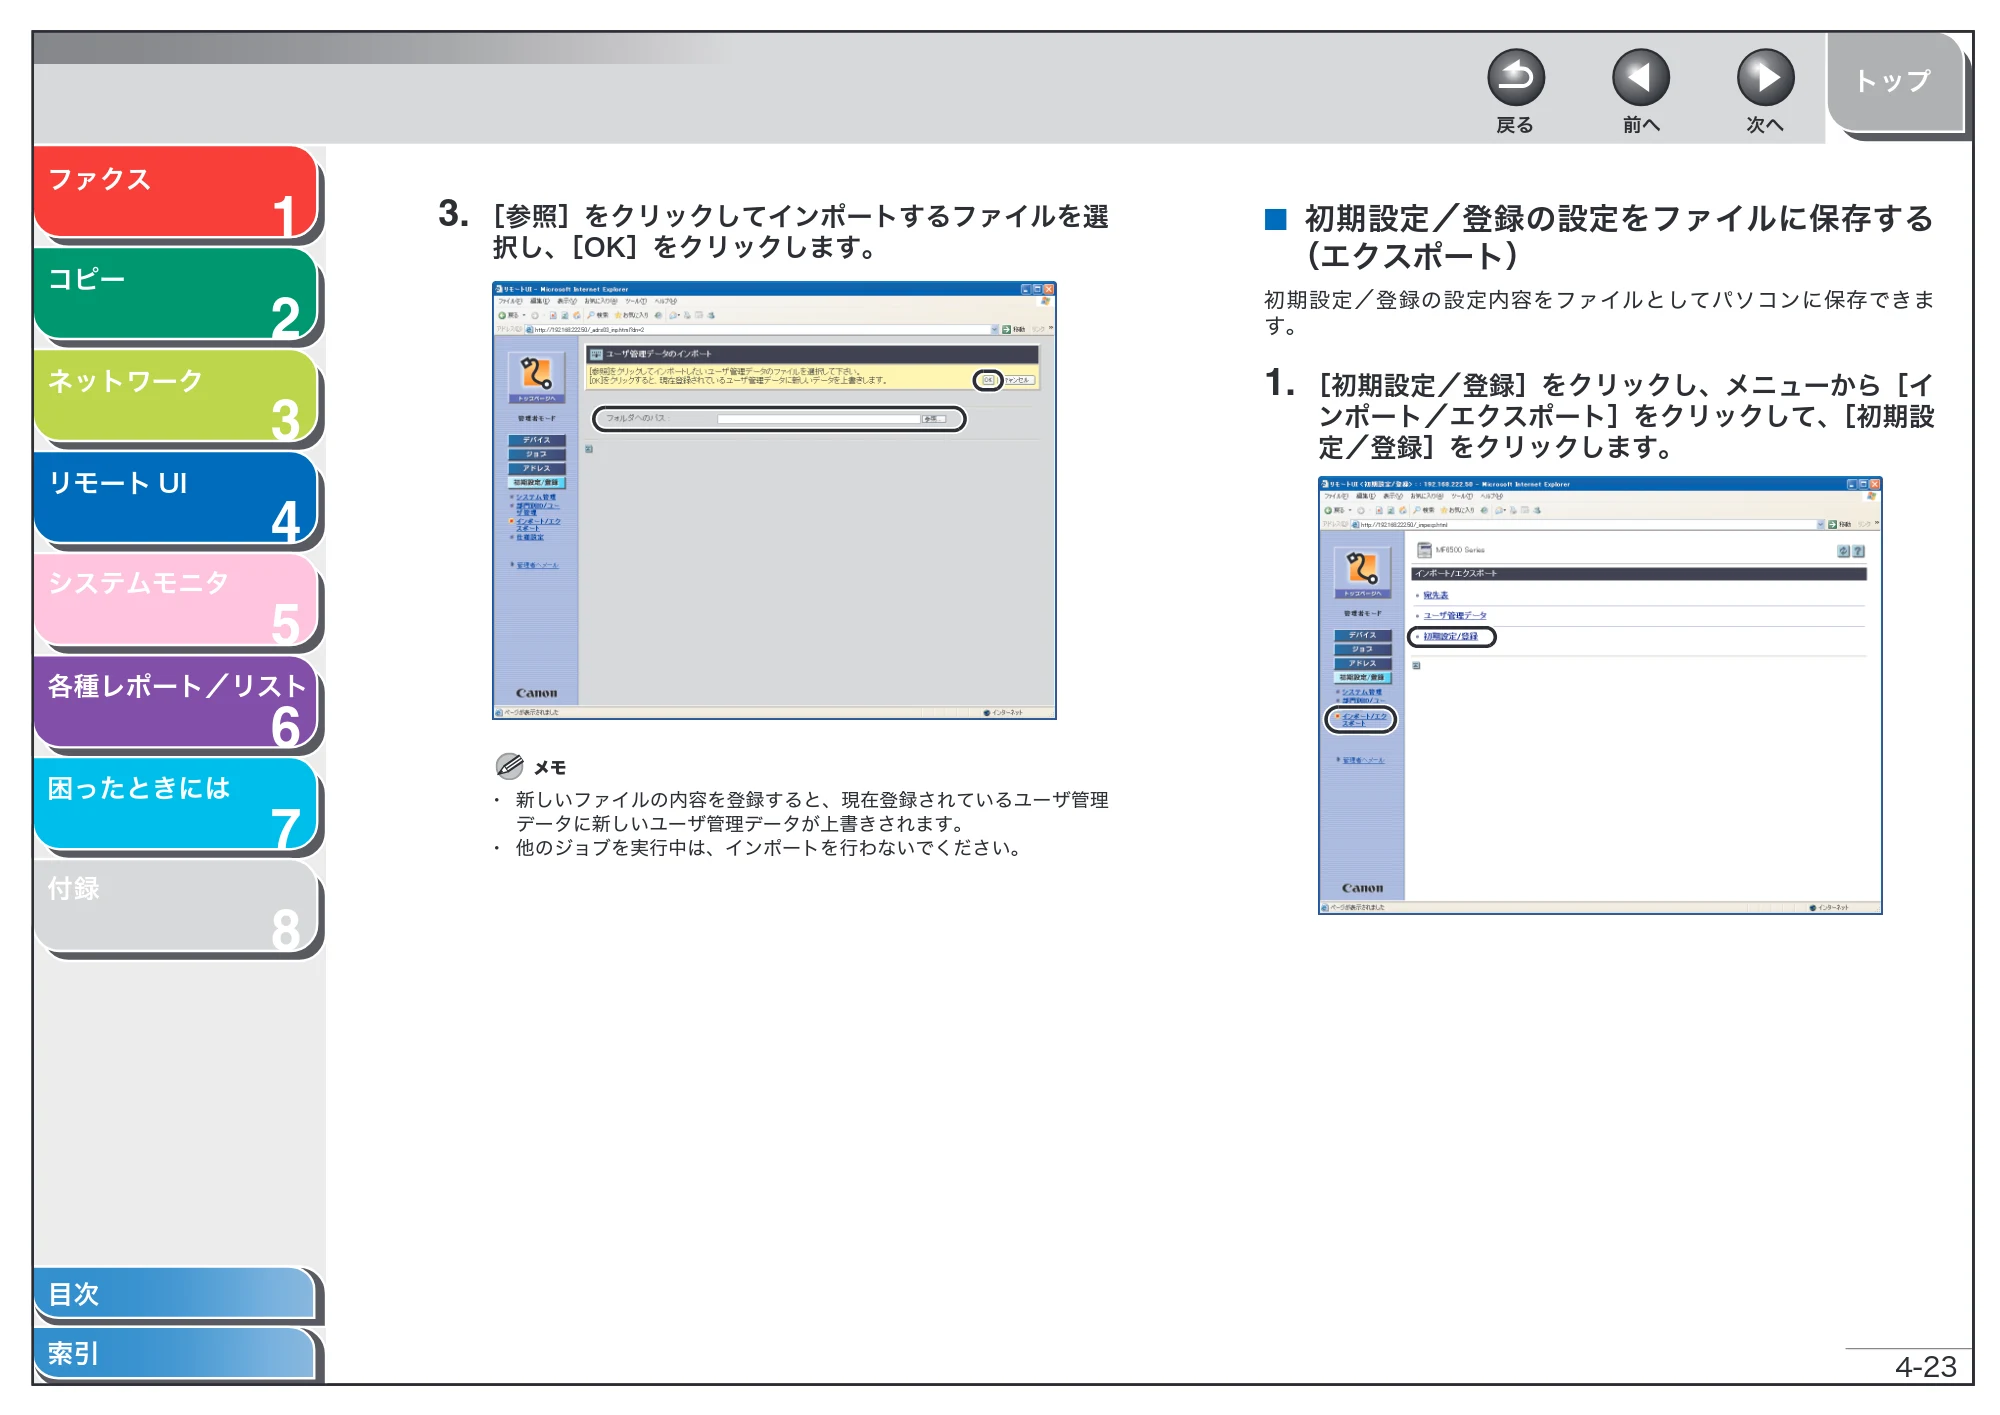Click address bar dropdown arrow in right screenshot

click(1820, 524)
